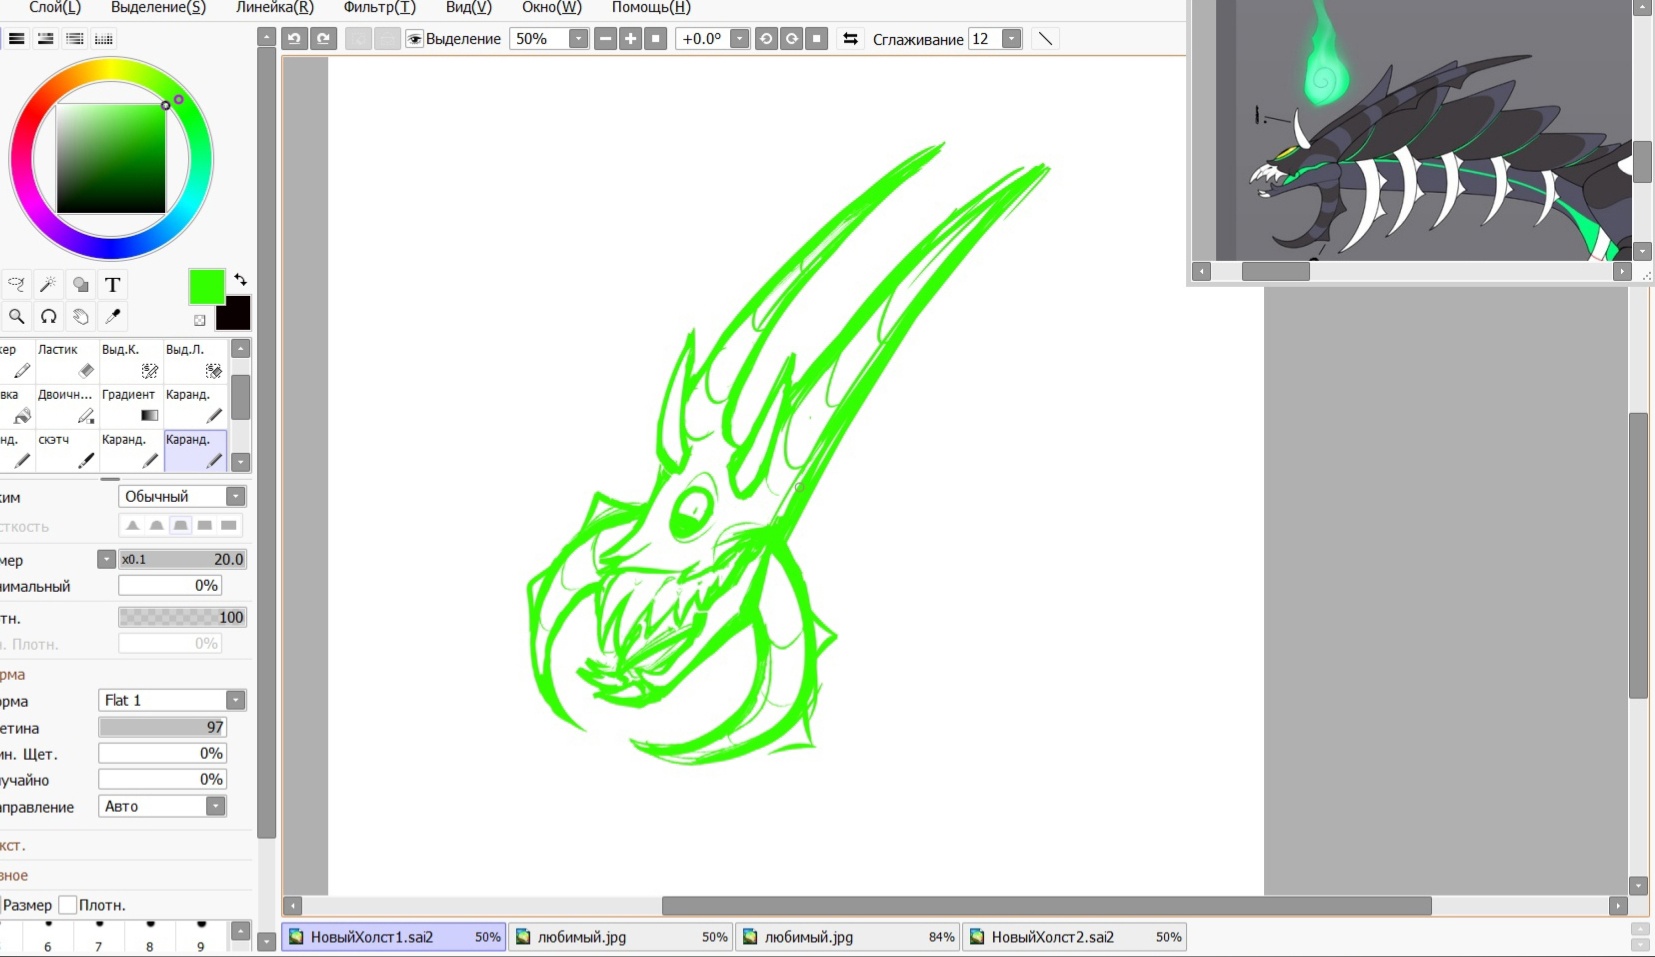The width and height of the screenshot is (1655, 957).
Task: Swap foreground and background colors
Action: (240, 280)
